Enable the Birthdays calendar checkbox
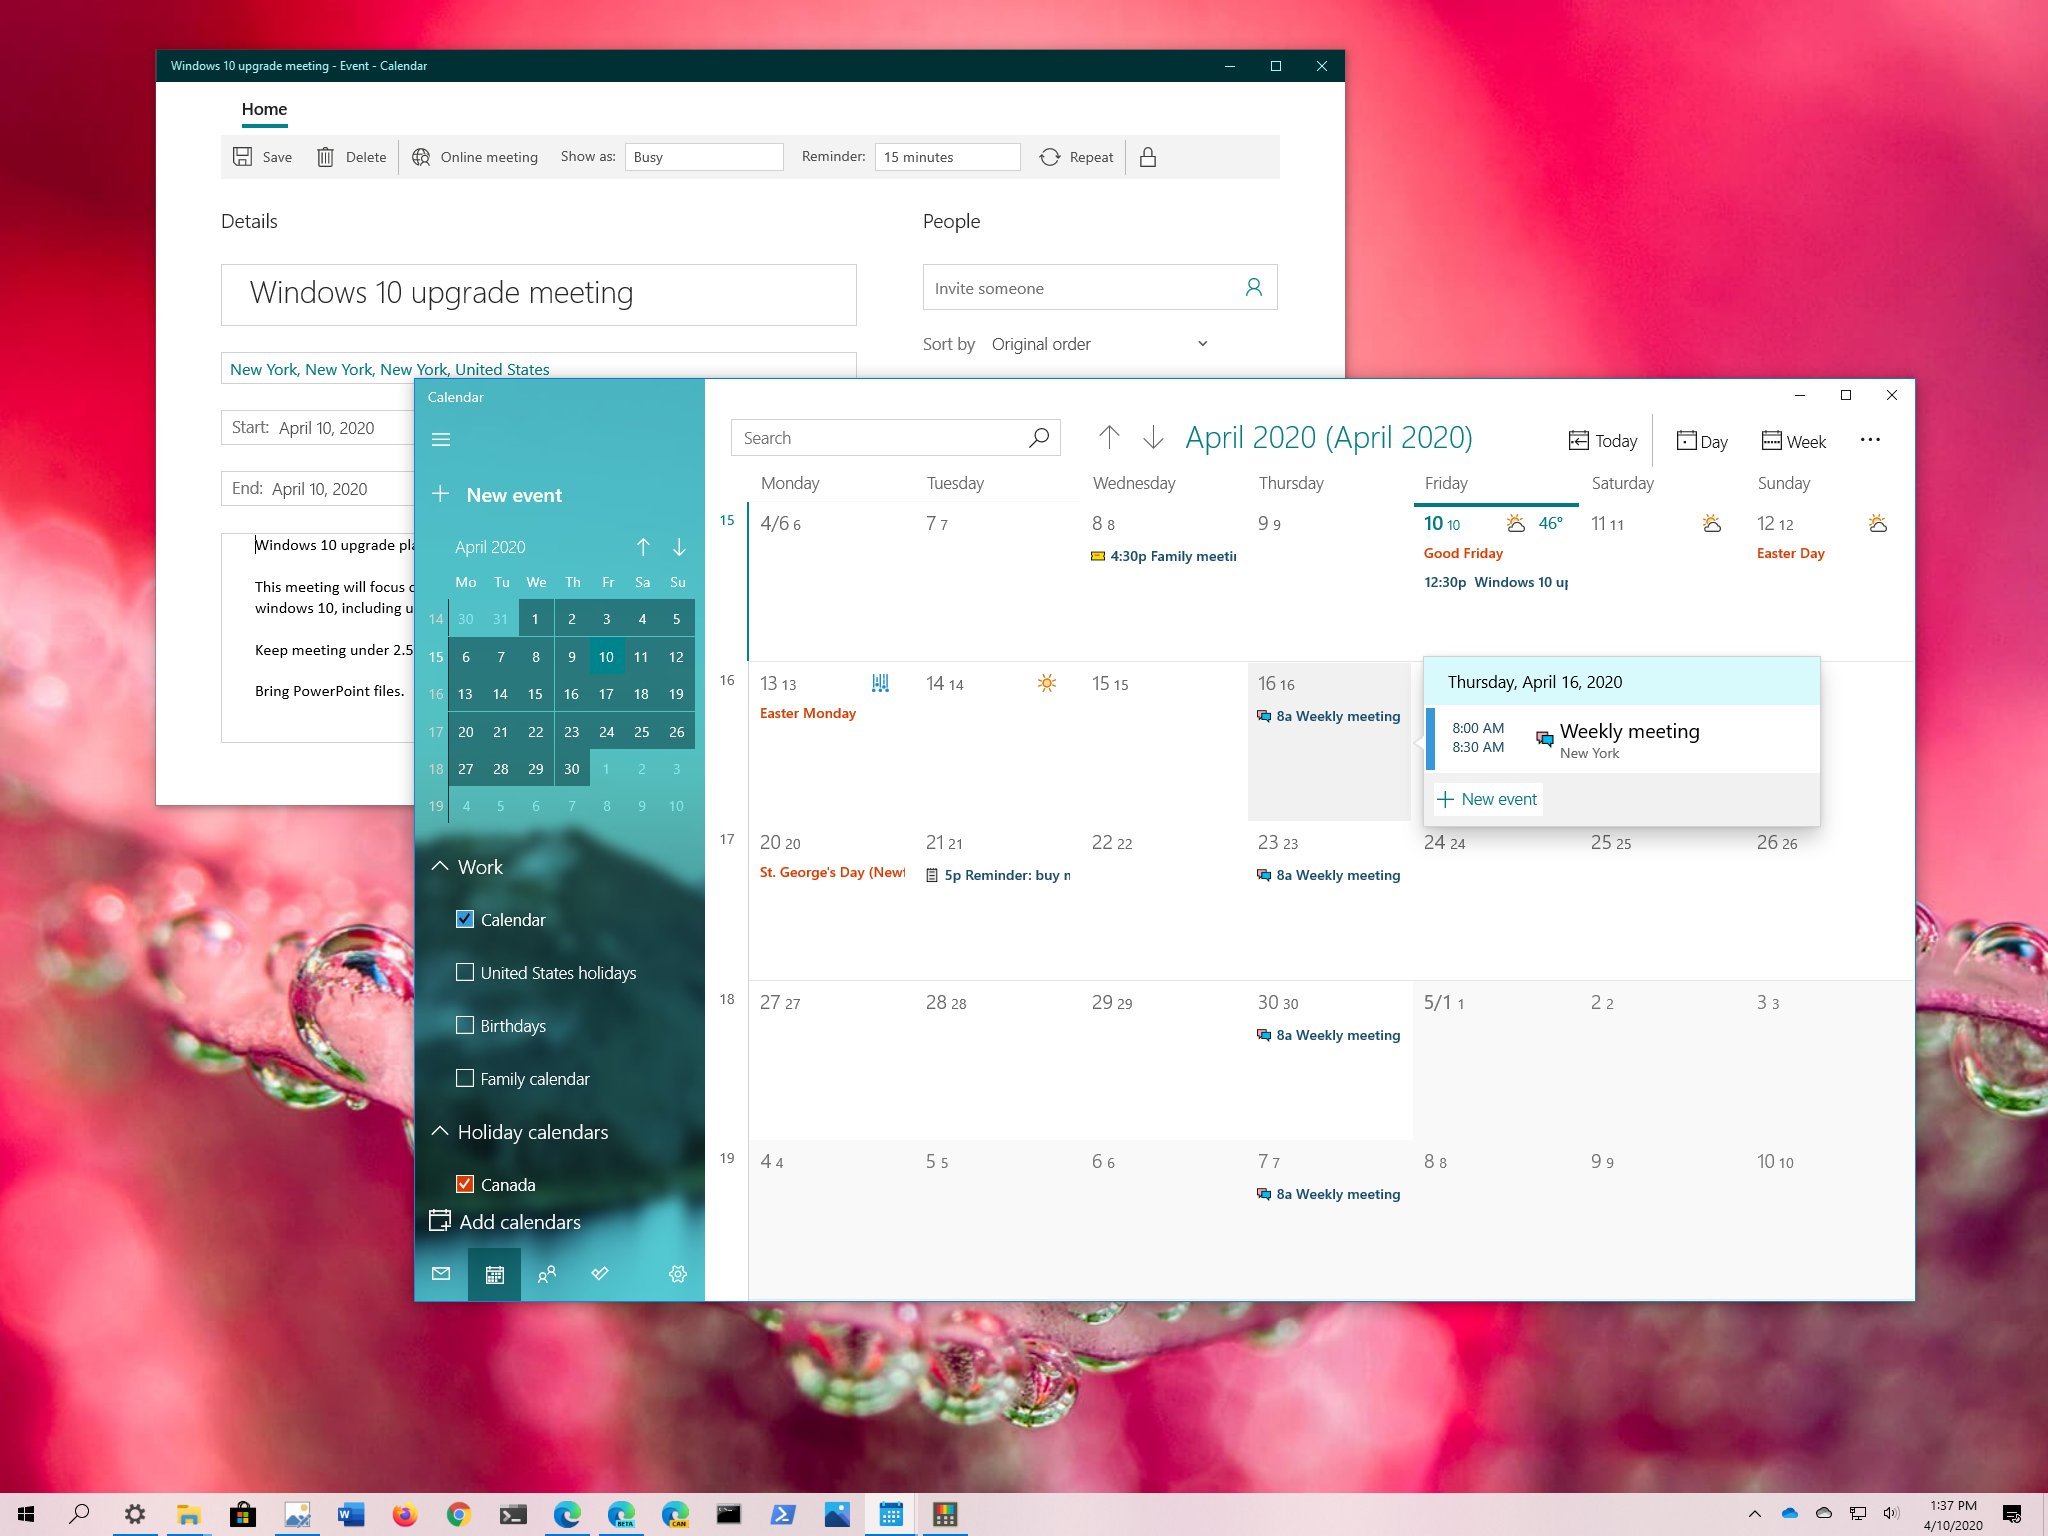The width and height of the screenshot is (2048, 1536). click(464, 1025)
